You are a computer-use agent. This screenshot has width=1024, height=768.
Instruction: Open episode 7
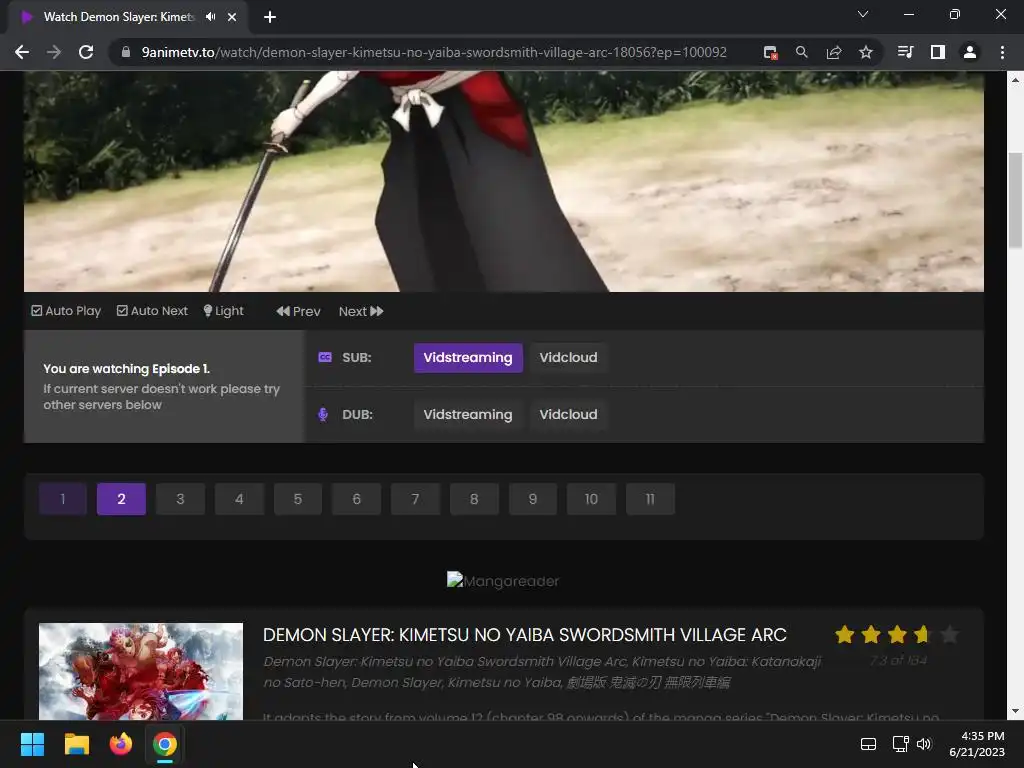click(x=415, y=499)
